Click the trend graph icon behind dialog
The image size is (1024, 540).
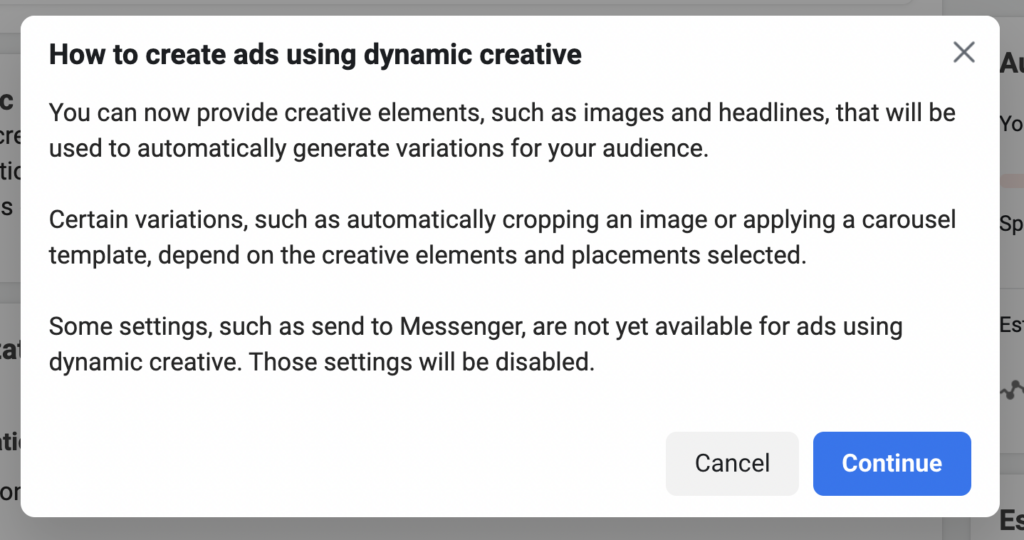point(1012,389)
